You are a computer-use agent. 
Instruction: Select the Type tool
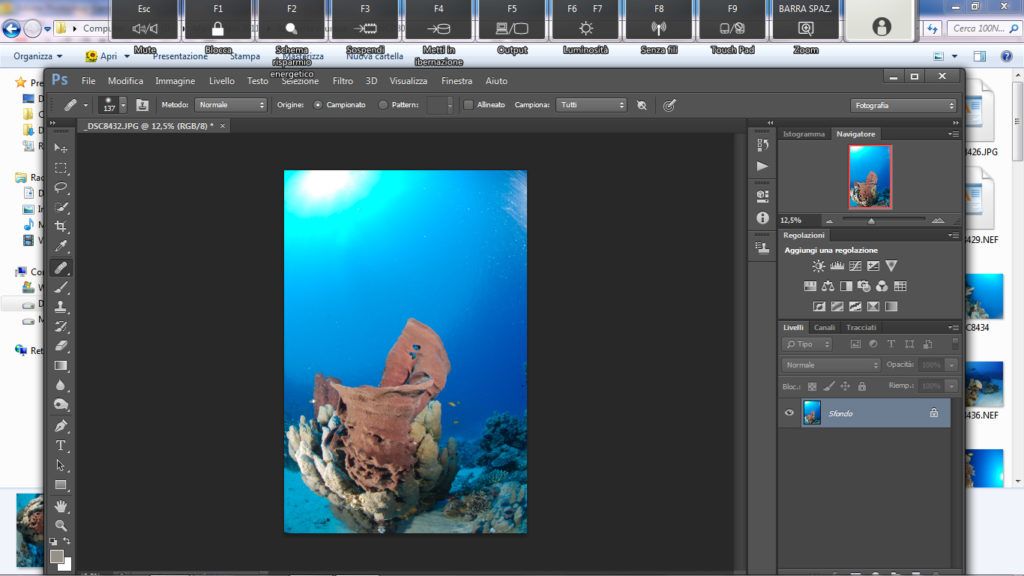pyautogui.click(x=61, y=445)
